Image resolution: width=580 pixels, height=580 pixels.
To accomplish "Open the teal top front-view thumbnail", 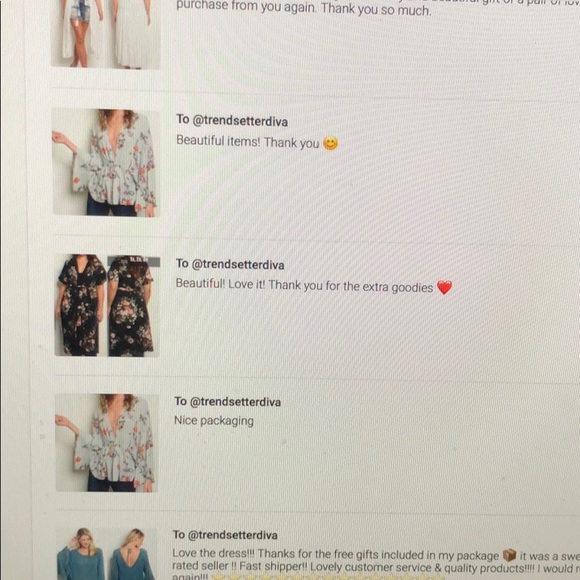I will click(81, 554).
